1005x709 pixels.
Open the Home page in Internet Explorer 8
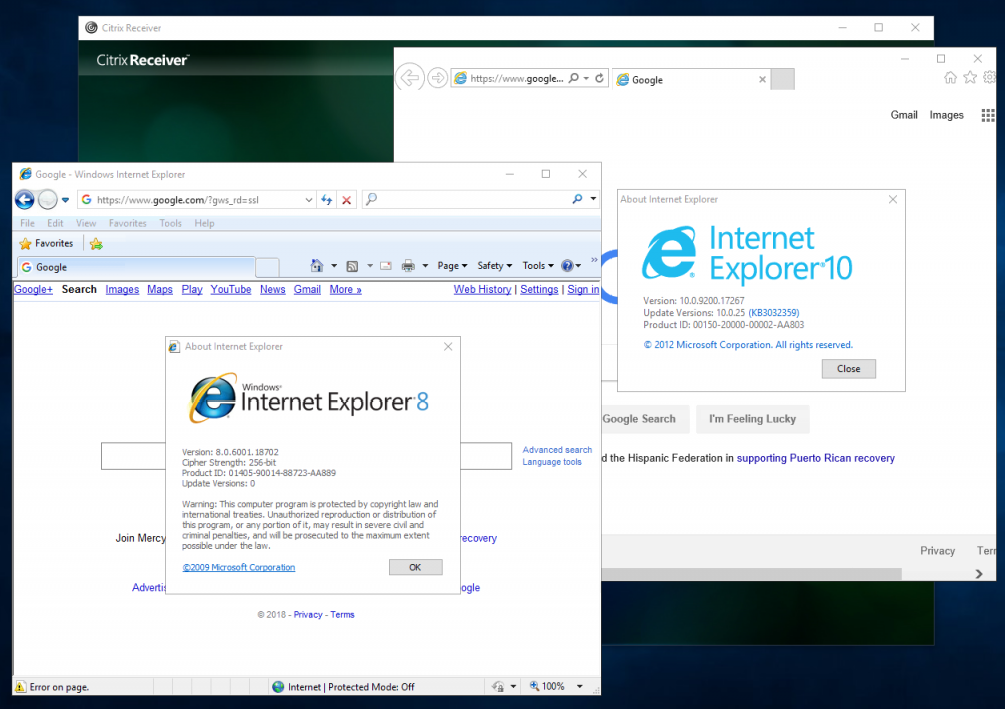tap(316, 265)
